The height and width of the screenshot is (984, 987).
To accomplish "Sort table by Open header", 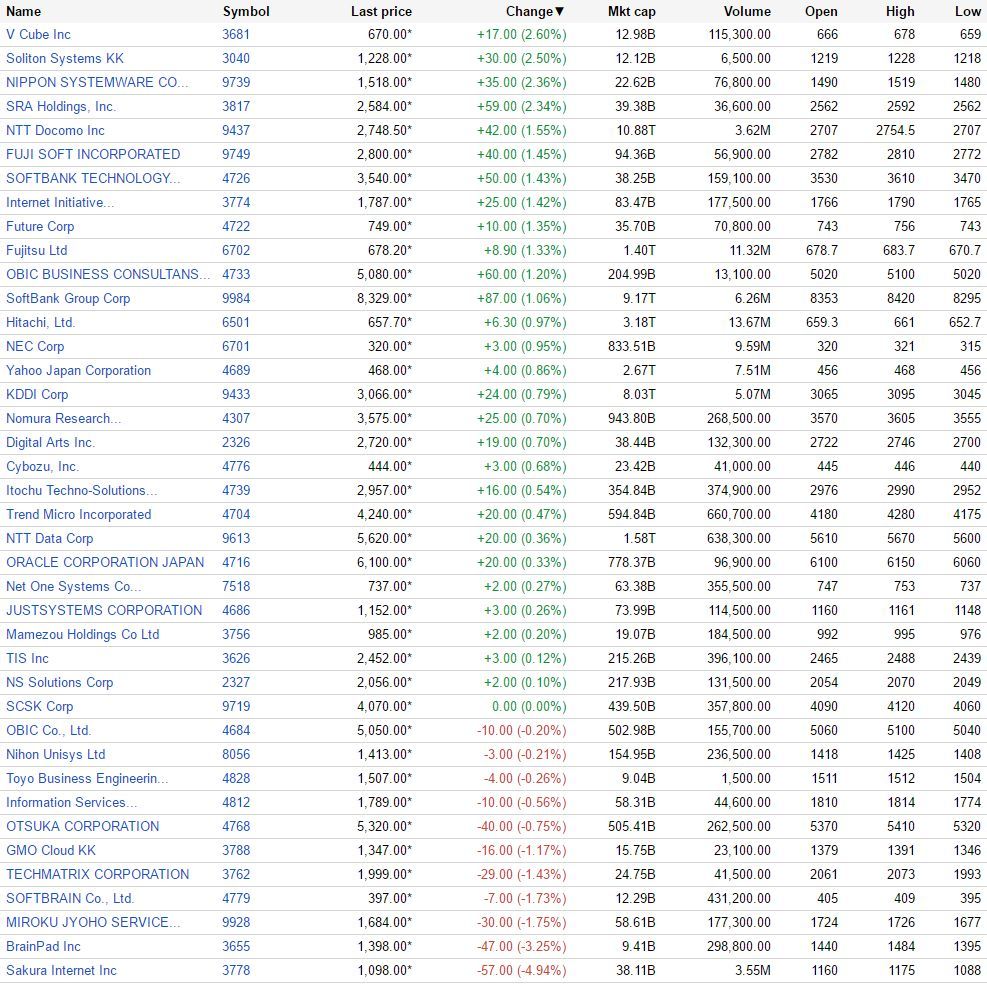I will coord(821,11).
